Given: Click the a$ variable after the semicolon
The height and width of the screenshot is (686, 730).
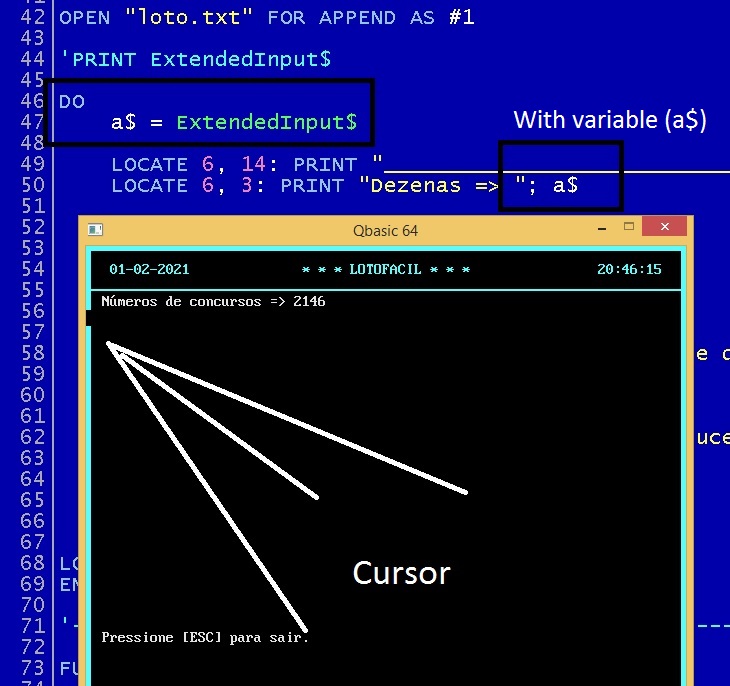Looking at the screenshot, I should (x=565, y=186).
